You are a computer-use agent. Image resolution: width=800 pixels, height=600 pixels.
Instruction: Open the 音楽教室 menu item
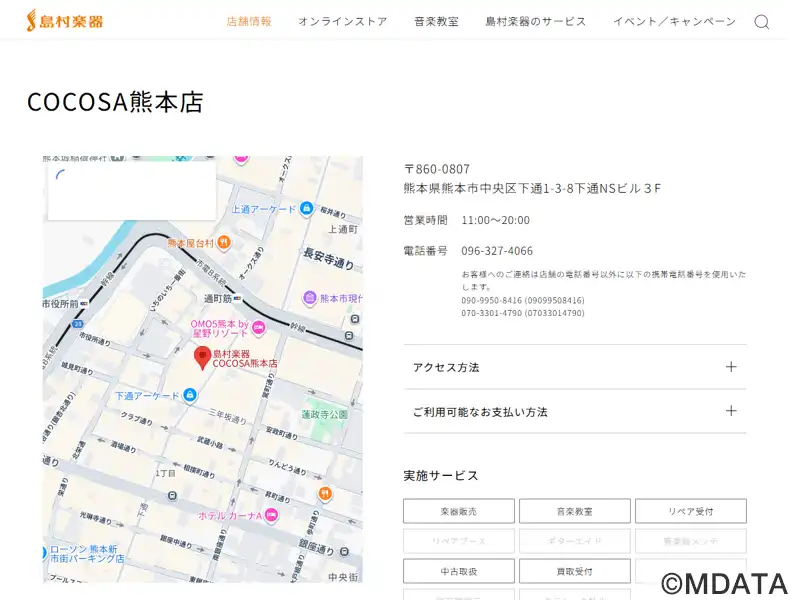click(436, 22)
